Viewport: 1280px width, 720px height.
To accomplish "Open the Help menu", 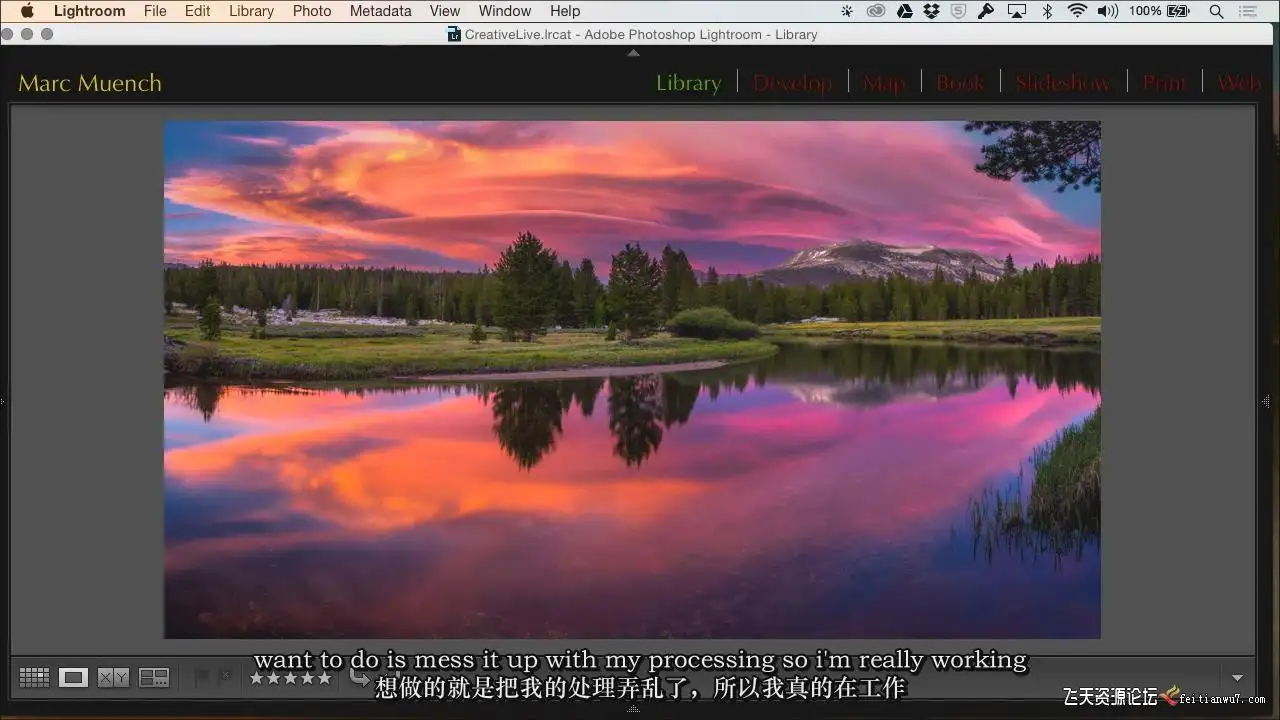I will click(x=565, y=11).
